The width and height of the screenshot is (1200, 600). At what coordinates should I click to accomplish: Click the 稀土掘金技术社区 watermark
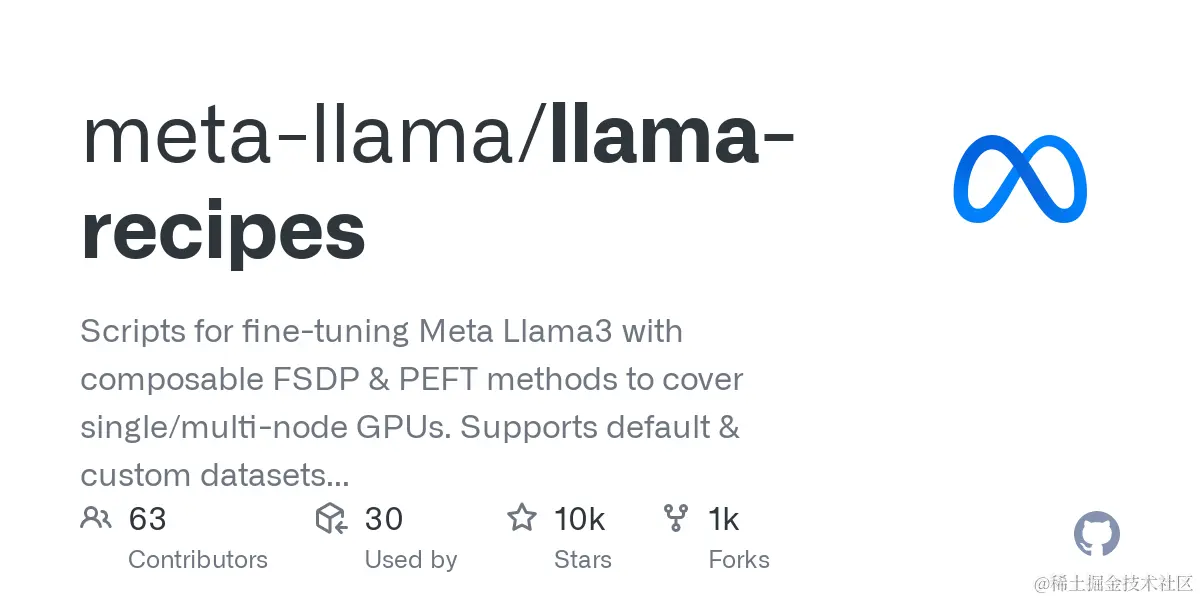click(1114, 583)
